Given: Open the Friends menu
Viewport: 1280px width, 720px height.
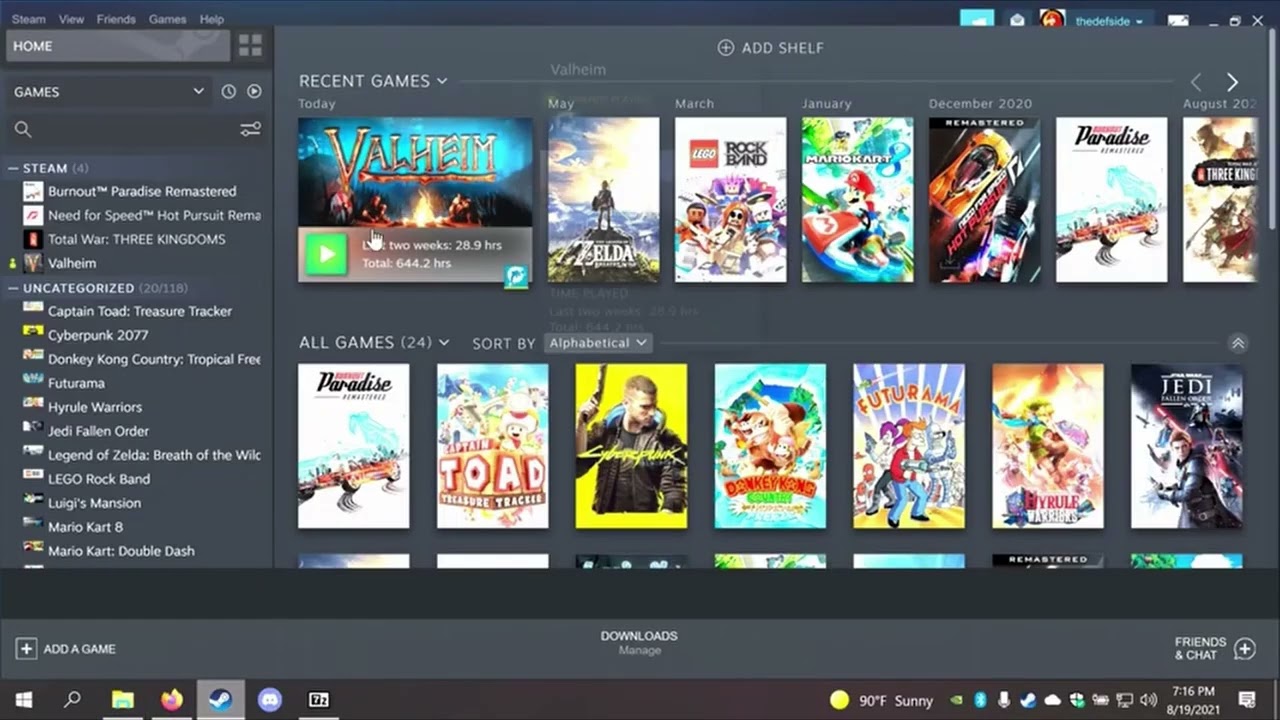Looking at the screenshot, I should click(116, 19).
